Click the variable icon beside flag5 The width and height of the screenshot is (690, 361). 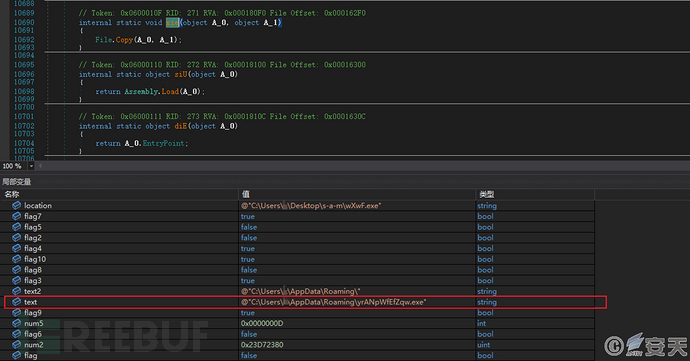pyautogui.click(x=17, y=227)
